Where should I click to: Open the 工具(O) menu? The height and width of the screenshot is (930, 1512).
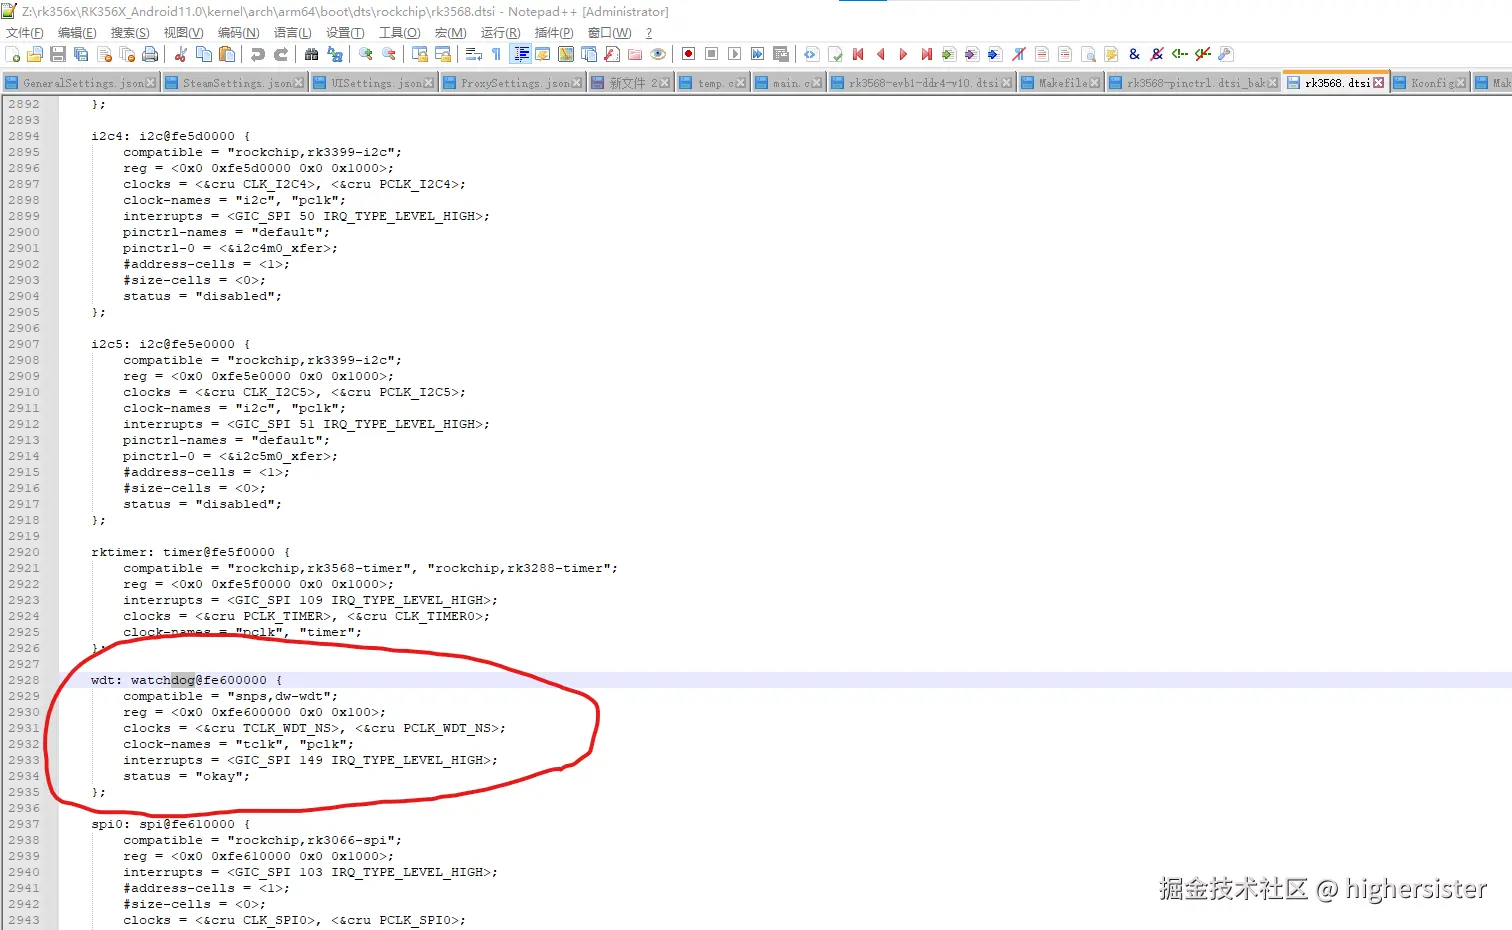click(399, 33)
